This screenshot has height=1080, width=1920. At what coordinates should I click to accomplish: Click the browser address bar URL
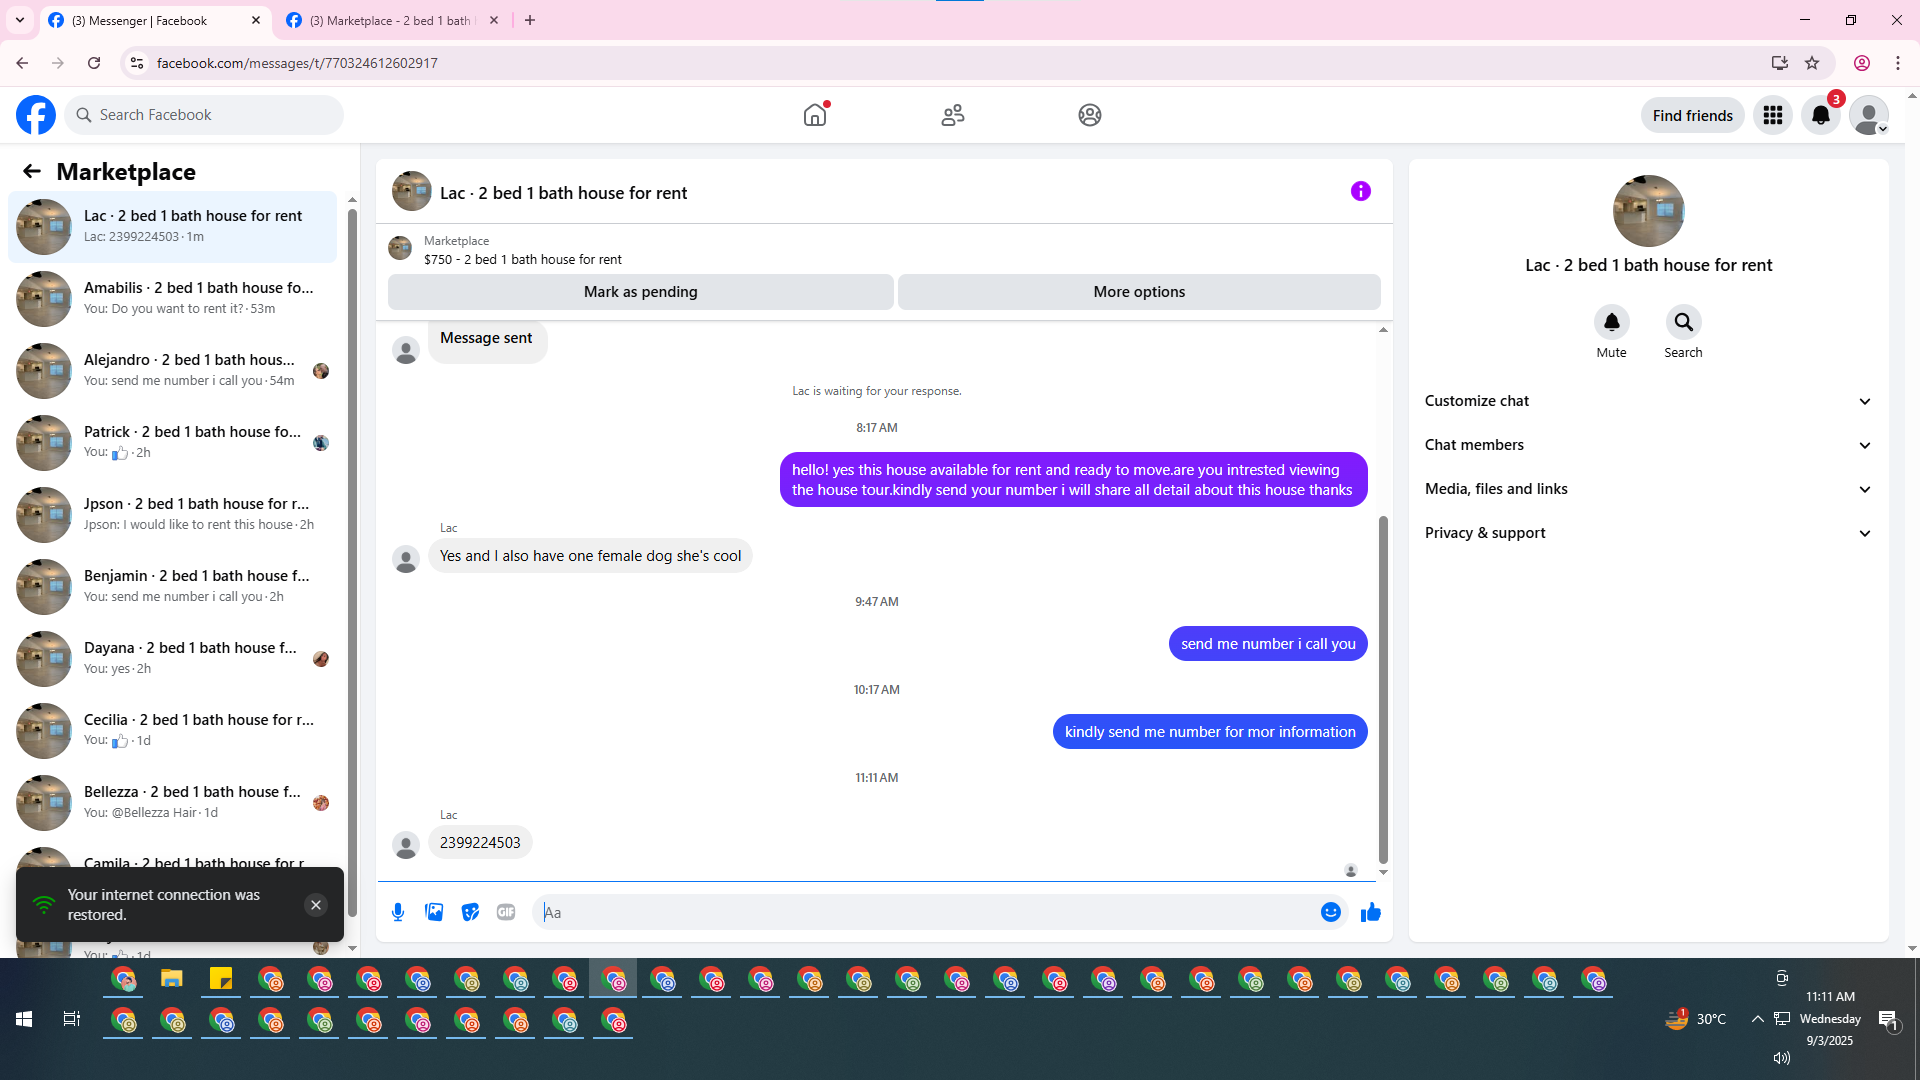tap(297, 63)
